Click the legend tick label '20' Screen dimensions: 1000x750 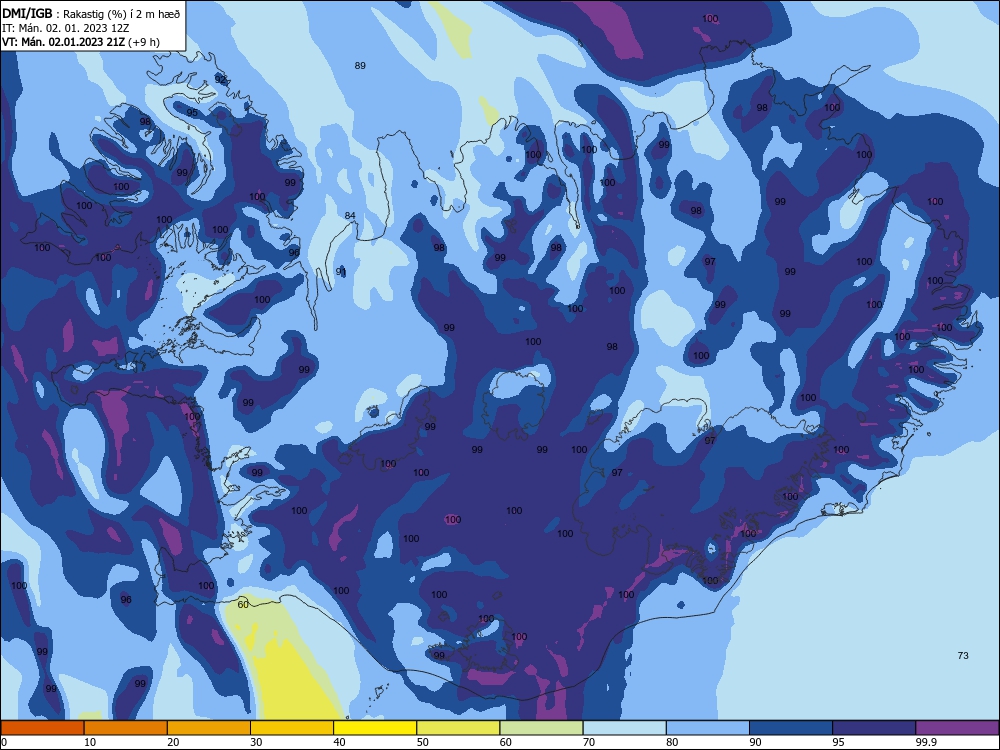(x=173, y=742)
